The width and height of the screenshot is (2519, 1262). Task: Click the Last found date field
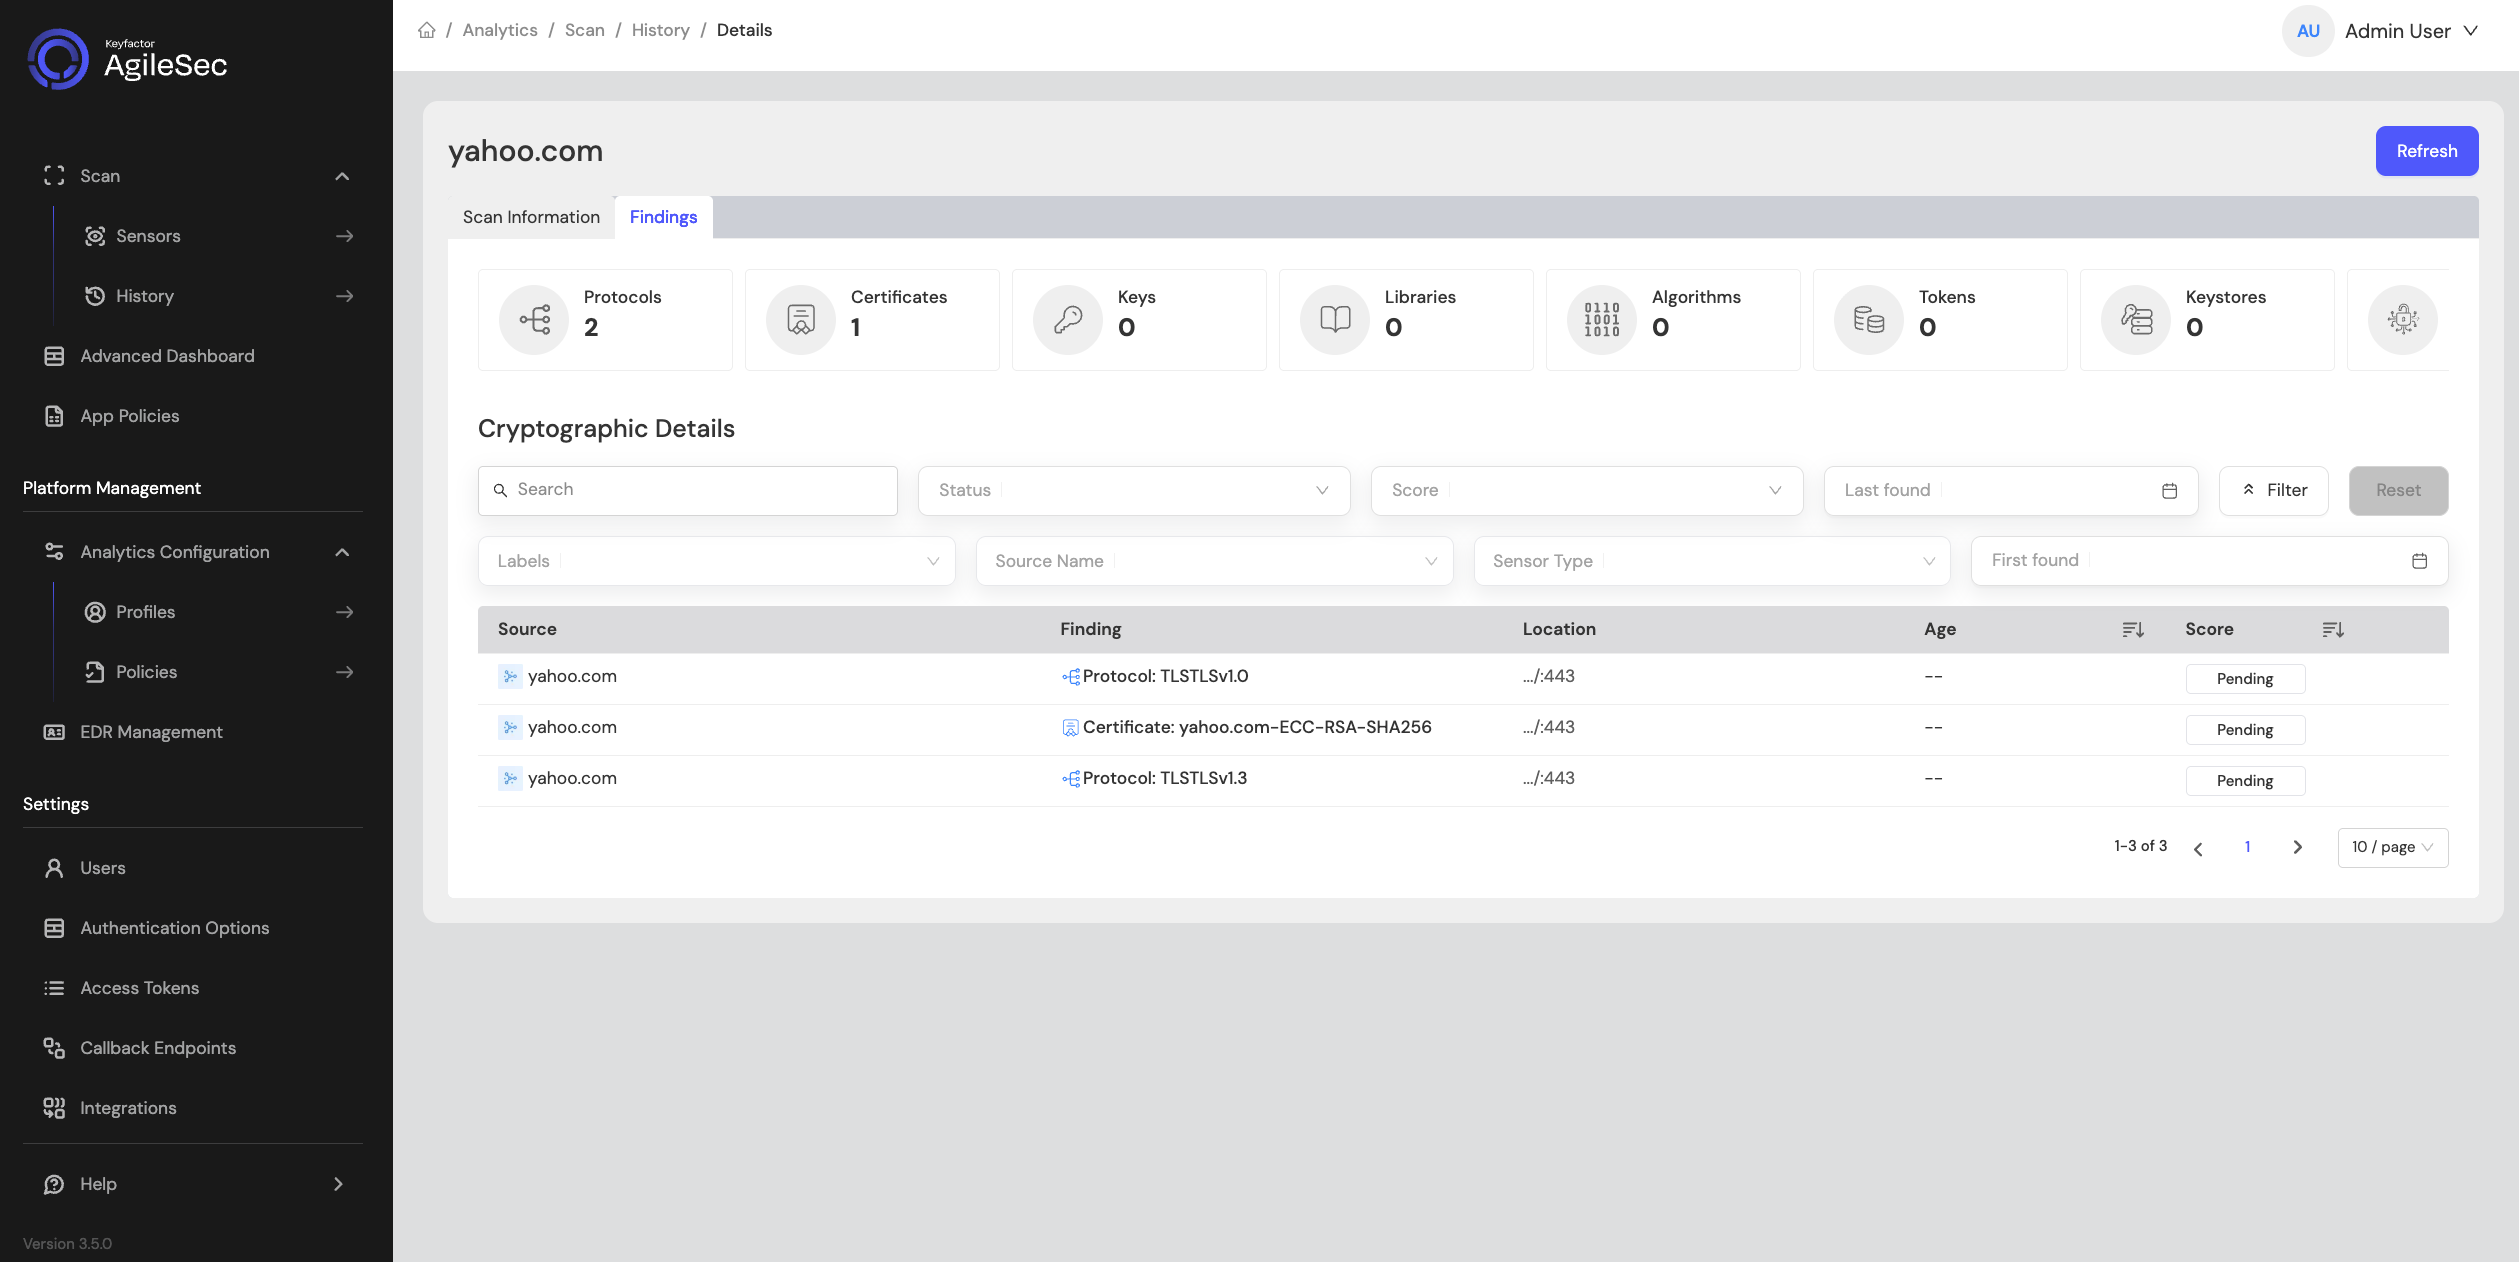point(2011,490)
